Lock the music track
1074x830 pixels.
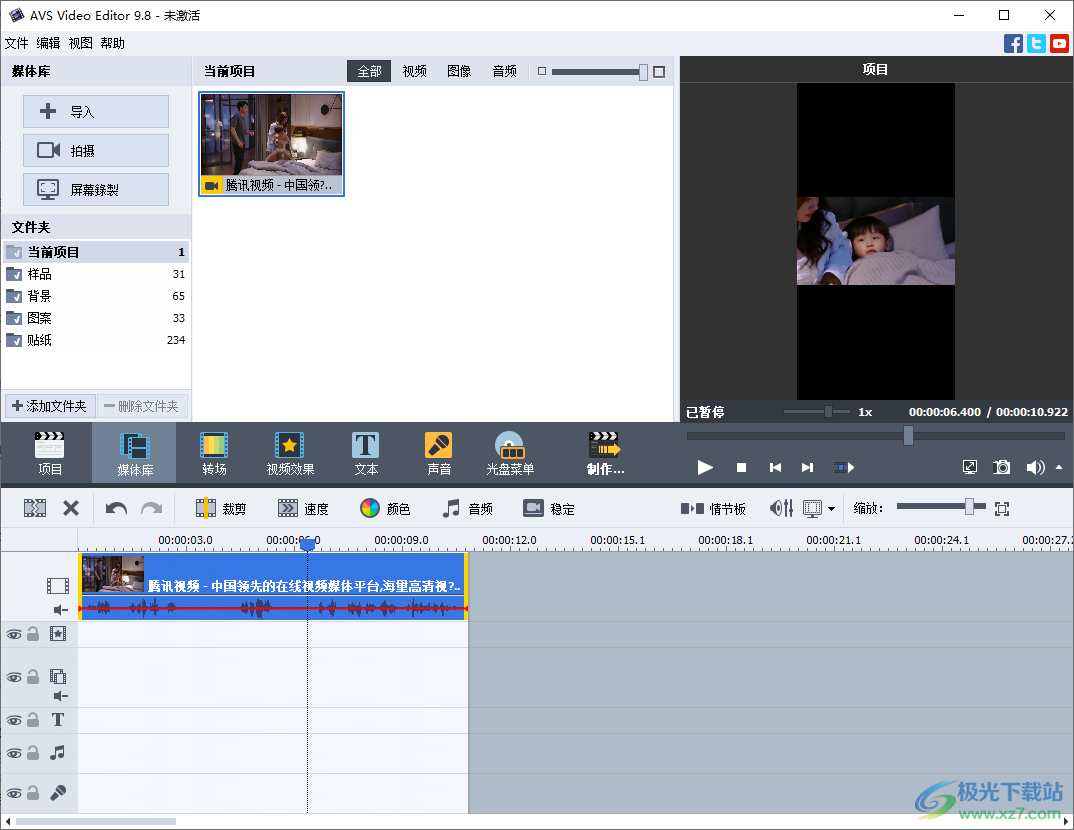(33, 753)
